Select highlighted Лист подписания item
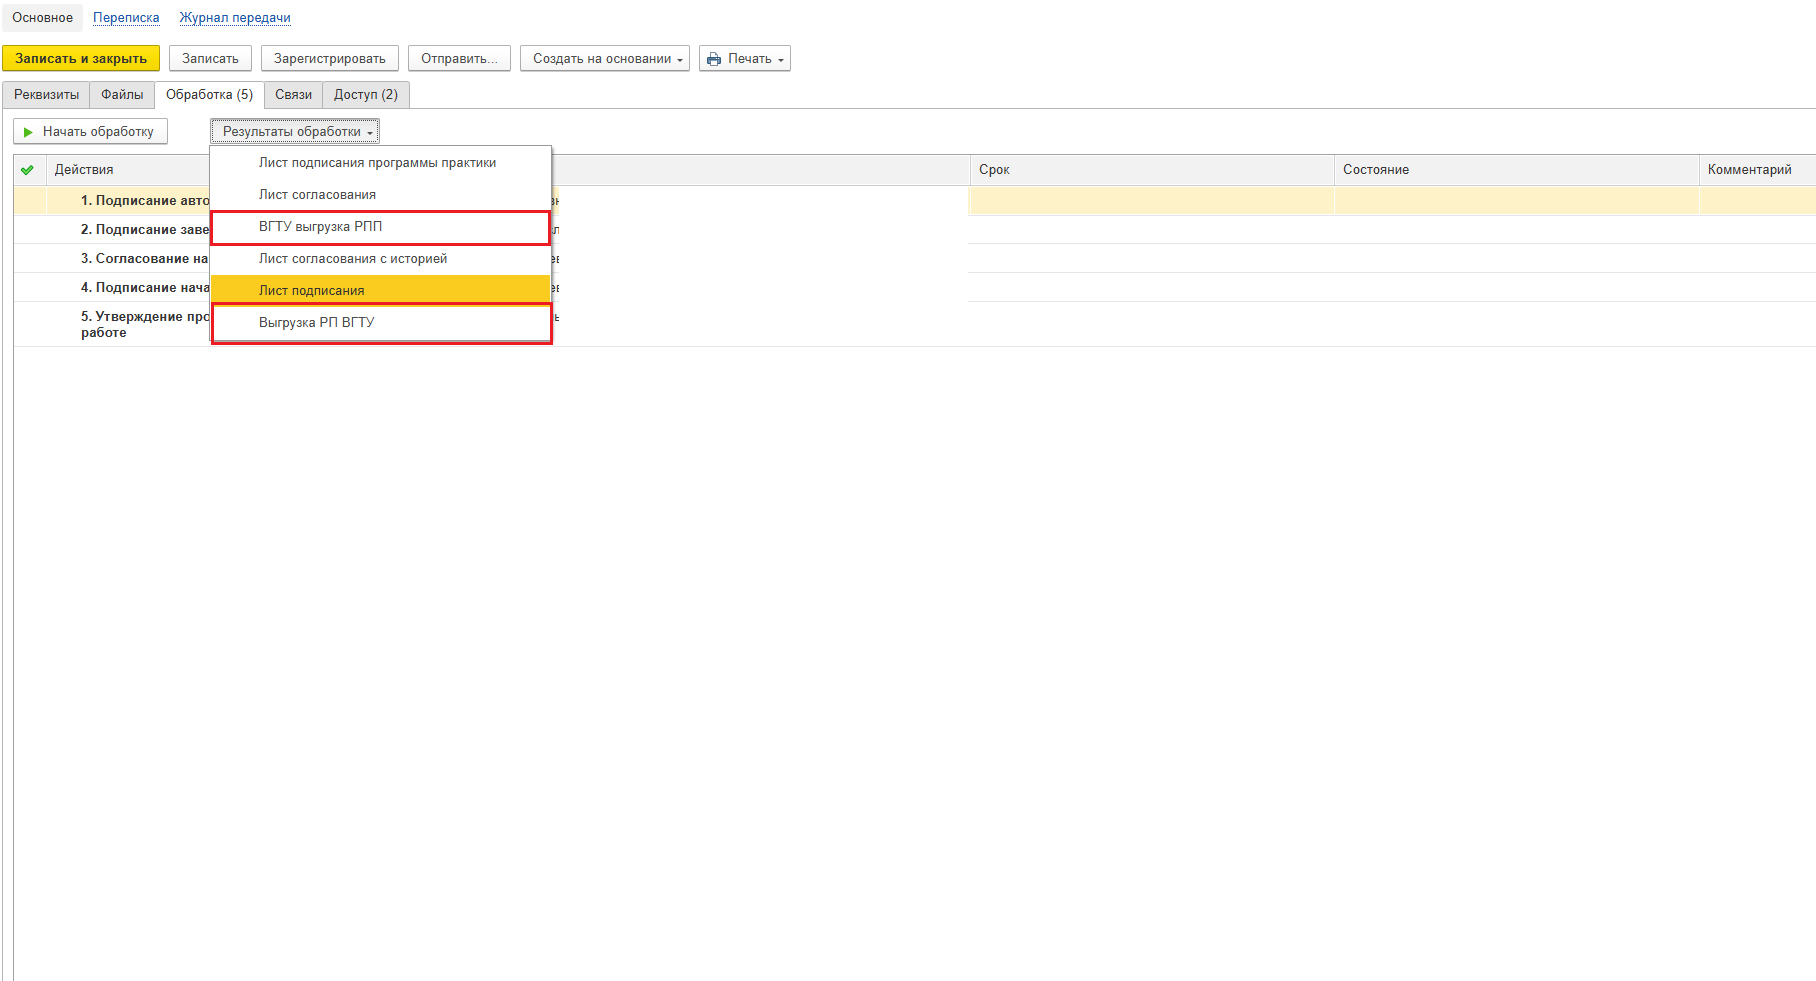Image resolution: width=1816 pixels, height=981 pixels. pos(311,291)
